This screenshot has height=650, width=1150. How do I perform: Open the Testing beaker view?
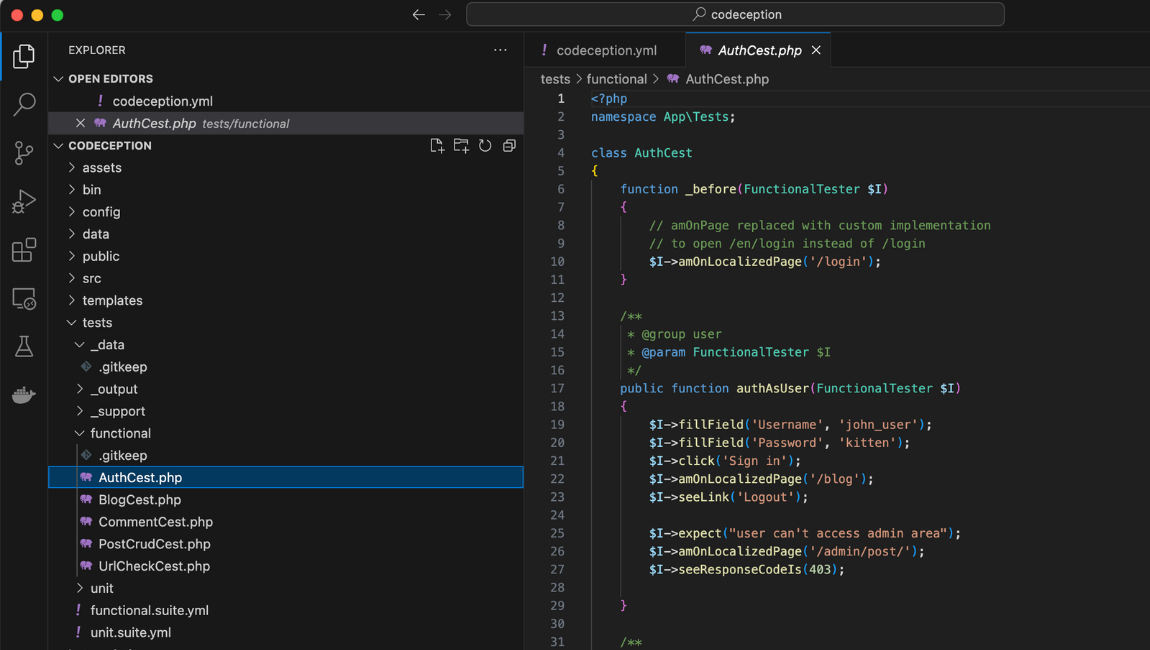tap(24, 346)
